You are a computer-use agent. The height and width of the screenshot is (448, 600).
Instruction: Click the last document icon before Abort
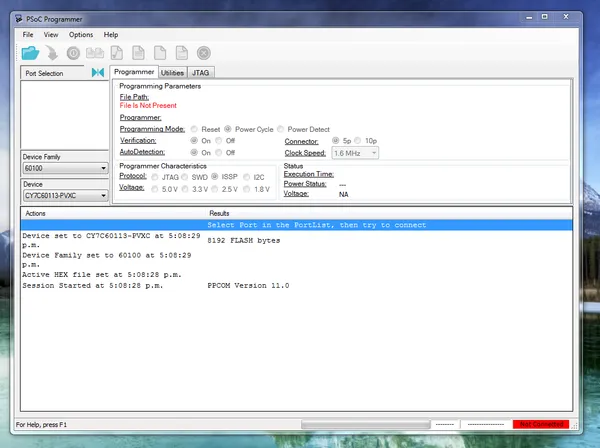[x=182, y=53]
